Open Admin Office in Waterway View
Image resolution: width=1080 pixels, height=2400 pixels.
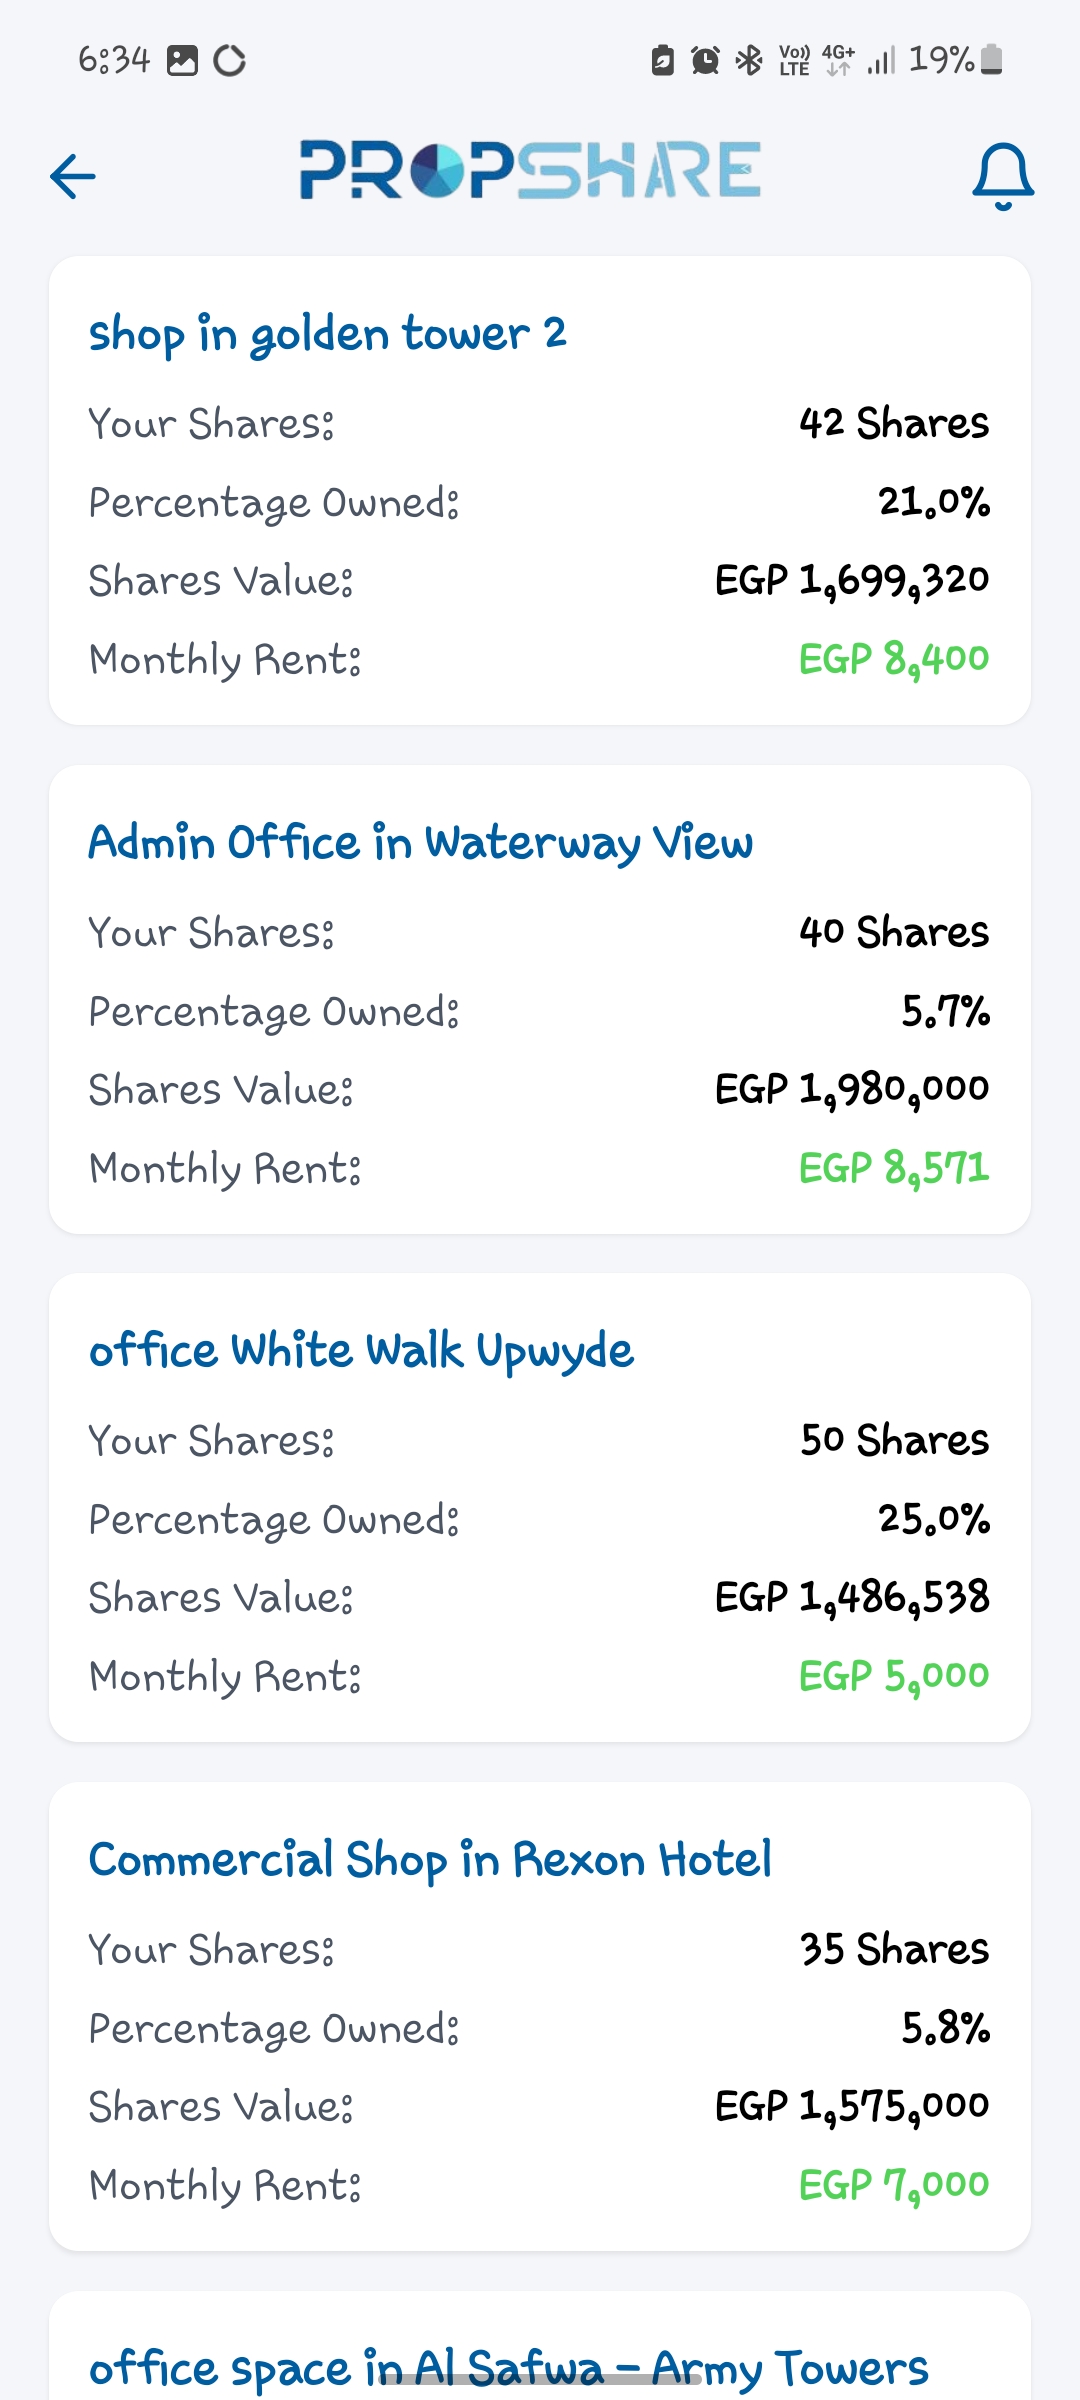(x=420, y=842)
